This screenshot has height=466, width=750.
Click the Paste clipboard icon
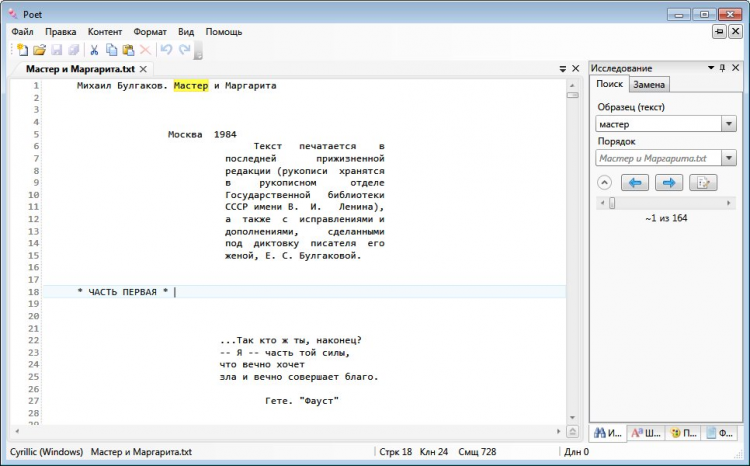(x=128, y=49)
